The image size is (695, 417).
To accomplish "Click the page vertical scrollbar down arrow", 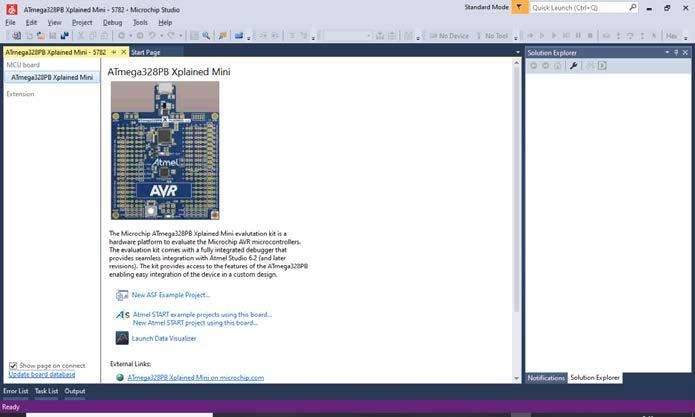I will point(516,378).
